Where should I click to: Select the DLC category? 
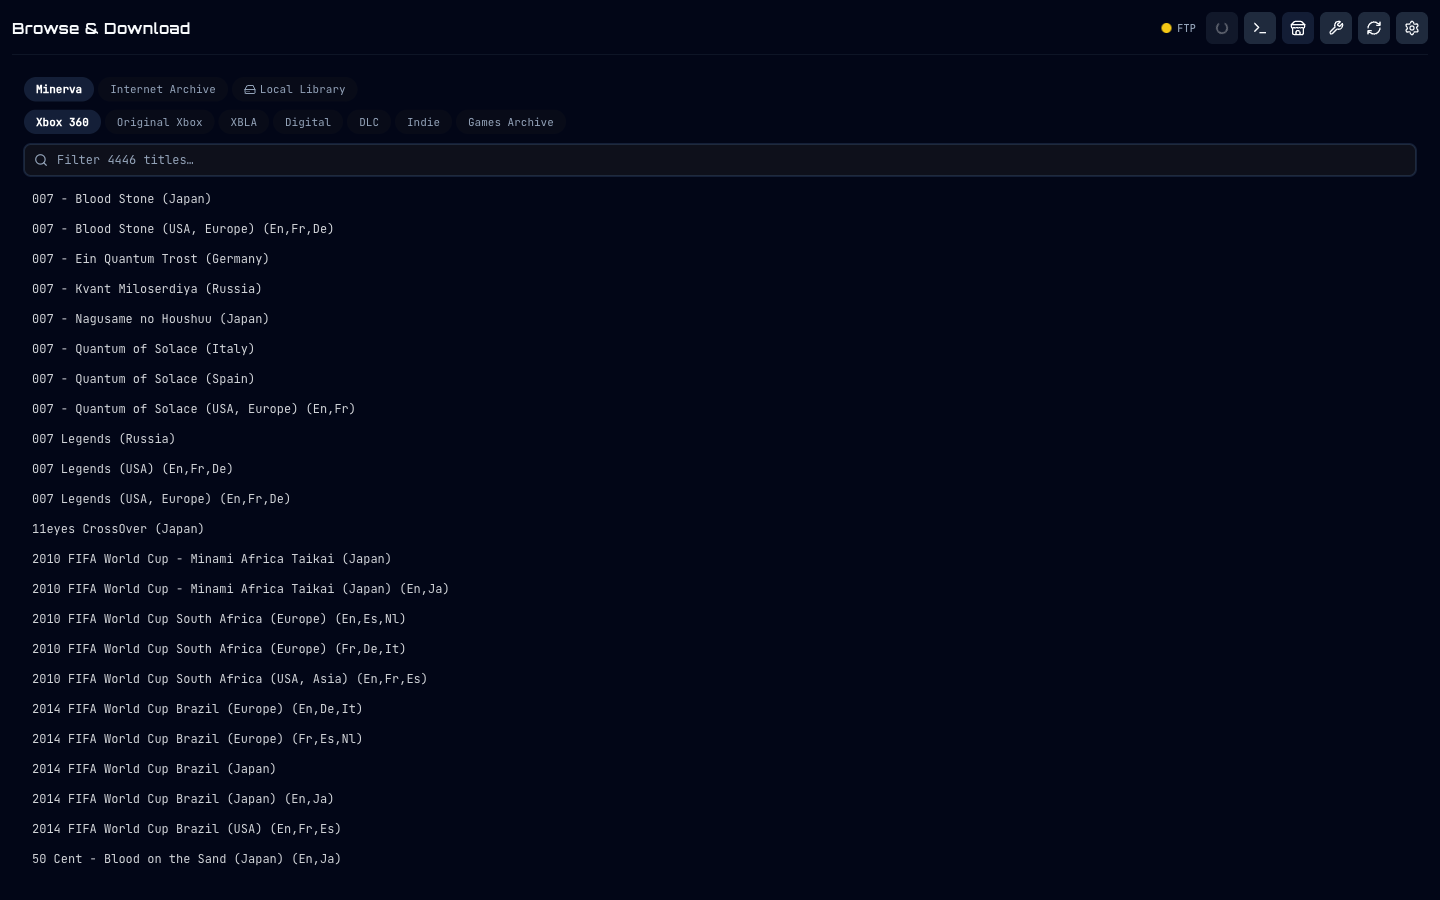(369, 122)
